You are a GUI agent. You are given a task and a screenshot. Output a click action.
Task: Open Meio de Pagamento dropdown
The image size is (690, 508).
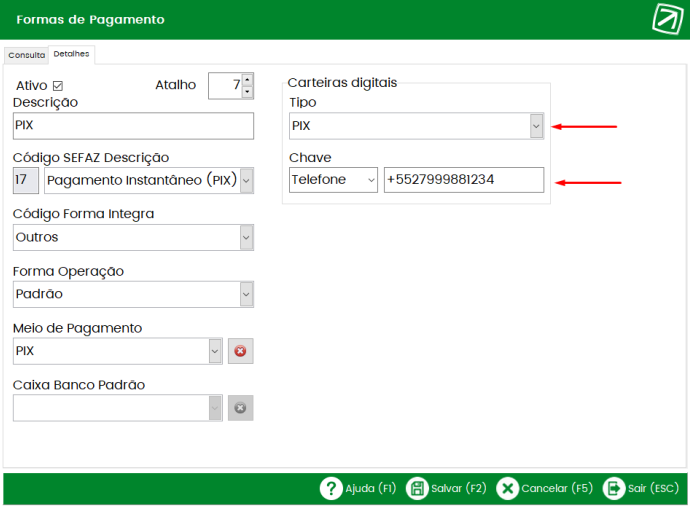pos(215,351)
